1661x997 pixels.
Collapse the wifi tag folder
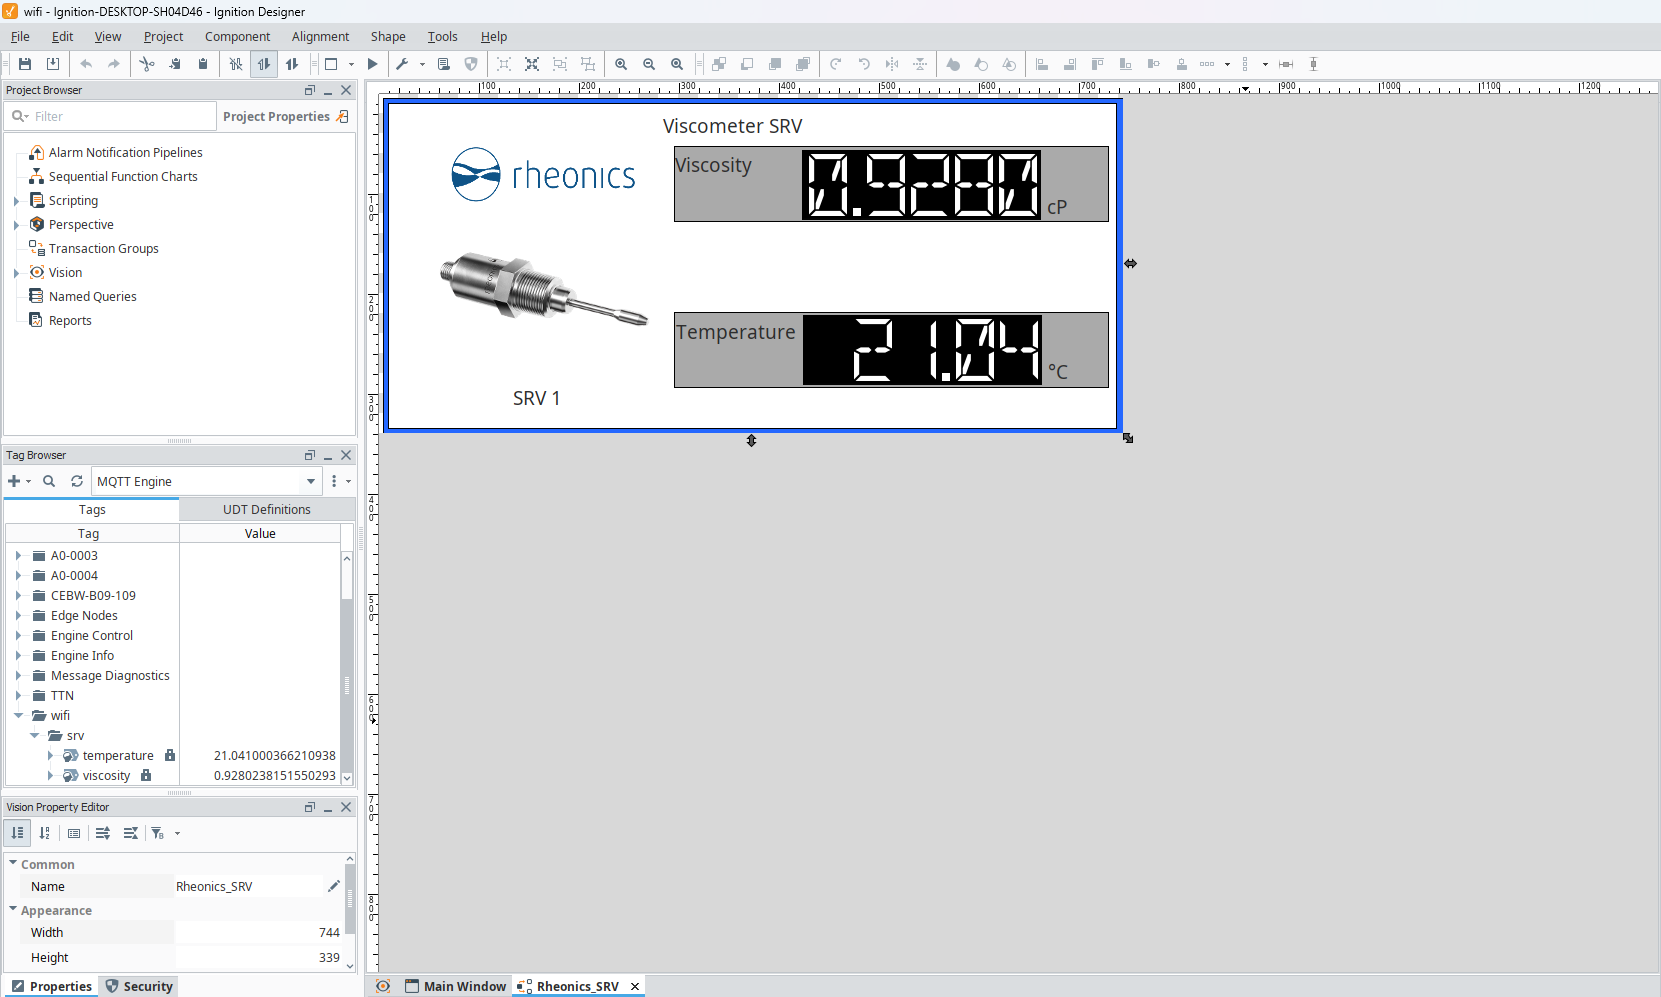(18, 716)
